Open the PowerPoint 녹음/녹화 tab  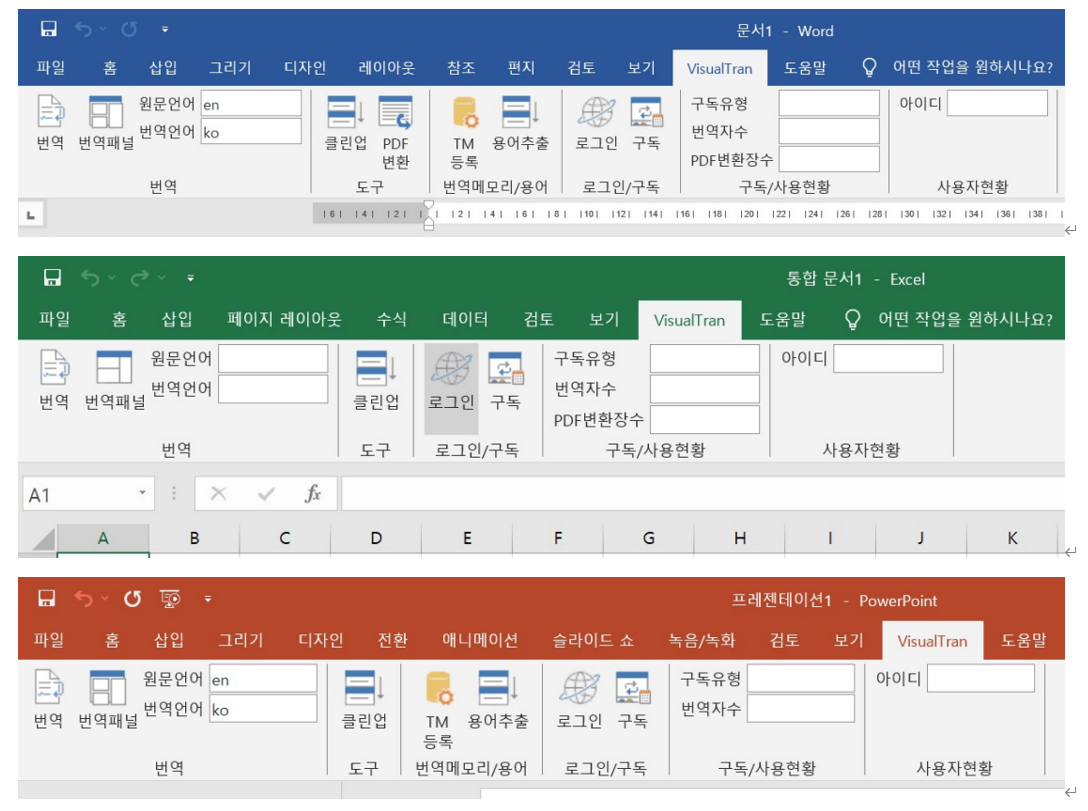[x=702, y=640]
